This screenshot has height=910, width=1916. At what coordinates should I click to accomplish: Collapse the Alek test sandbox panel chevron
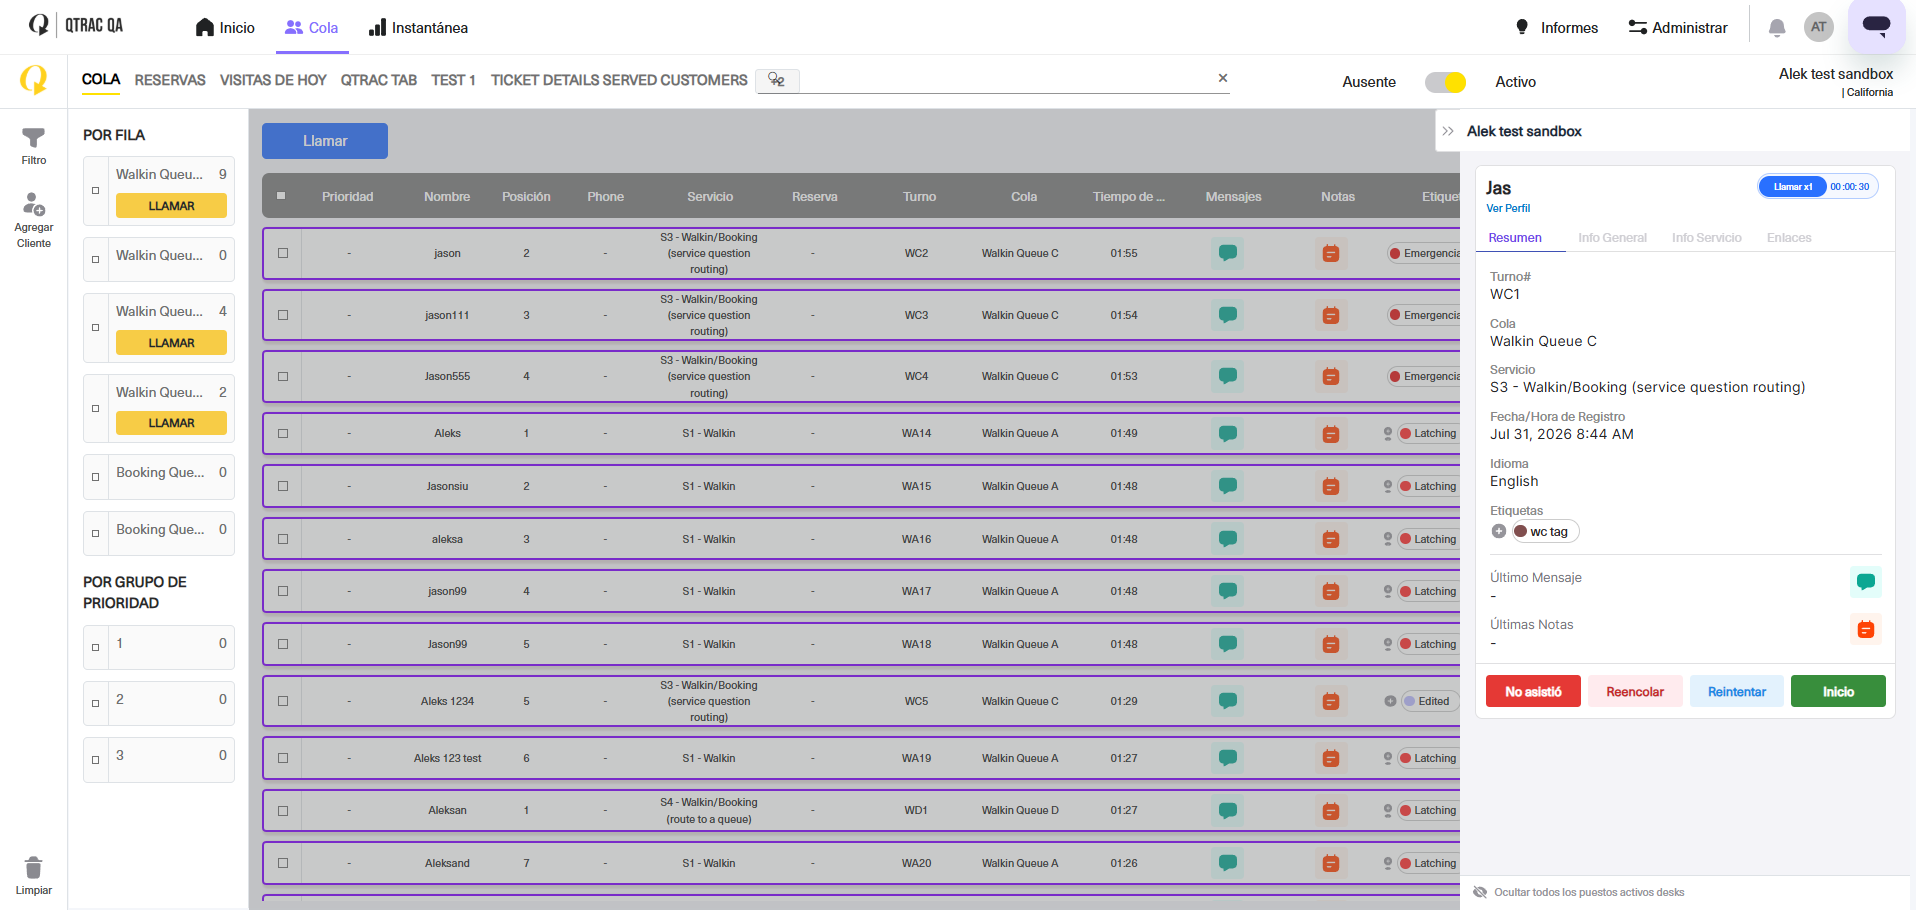coord(1448,131)
